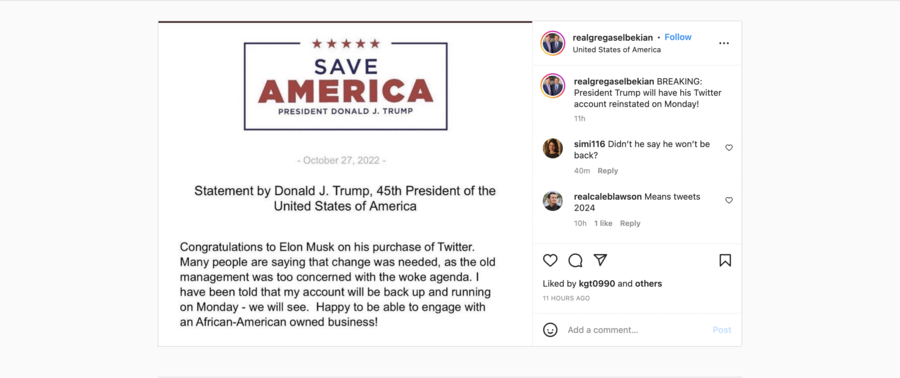Open the emoji picker smiley icon
Screen dimensions: 900x378
pos(550,330)
